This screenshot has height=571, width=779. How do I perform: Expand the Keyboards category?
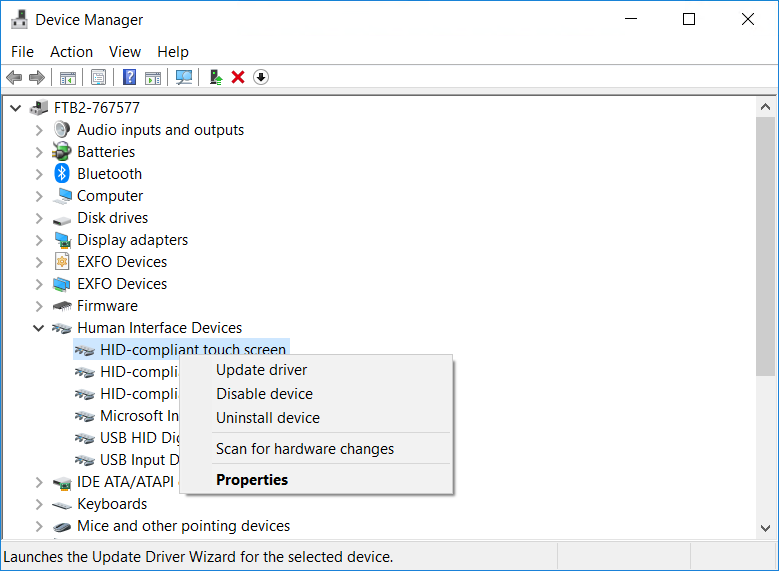coord(39,504)
